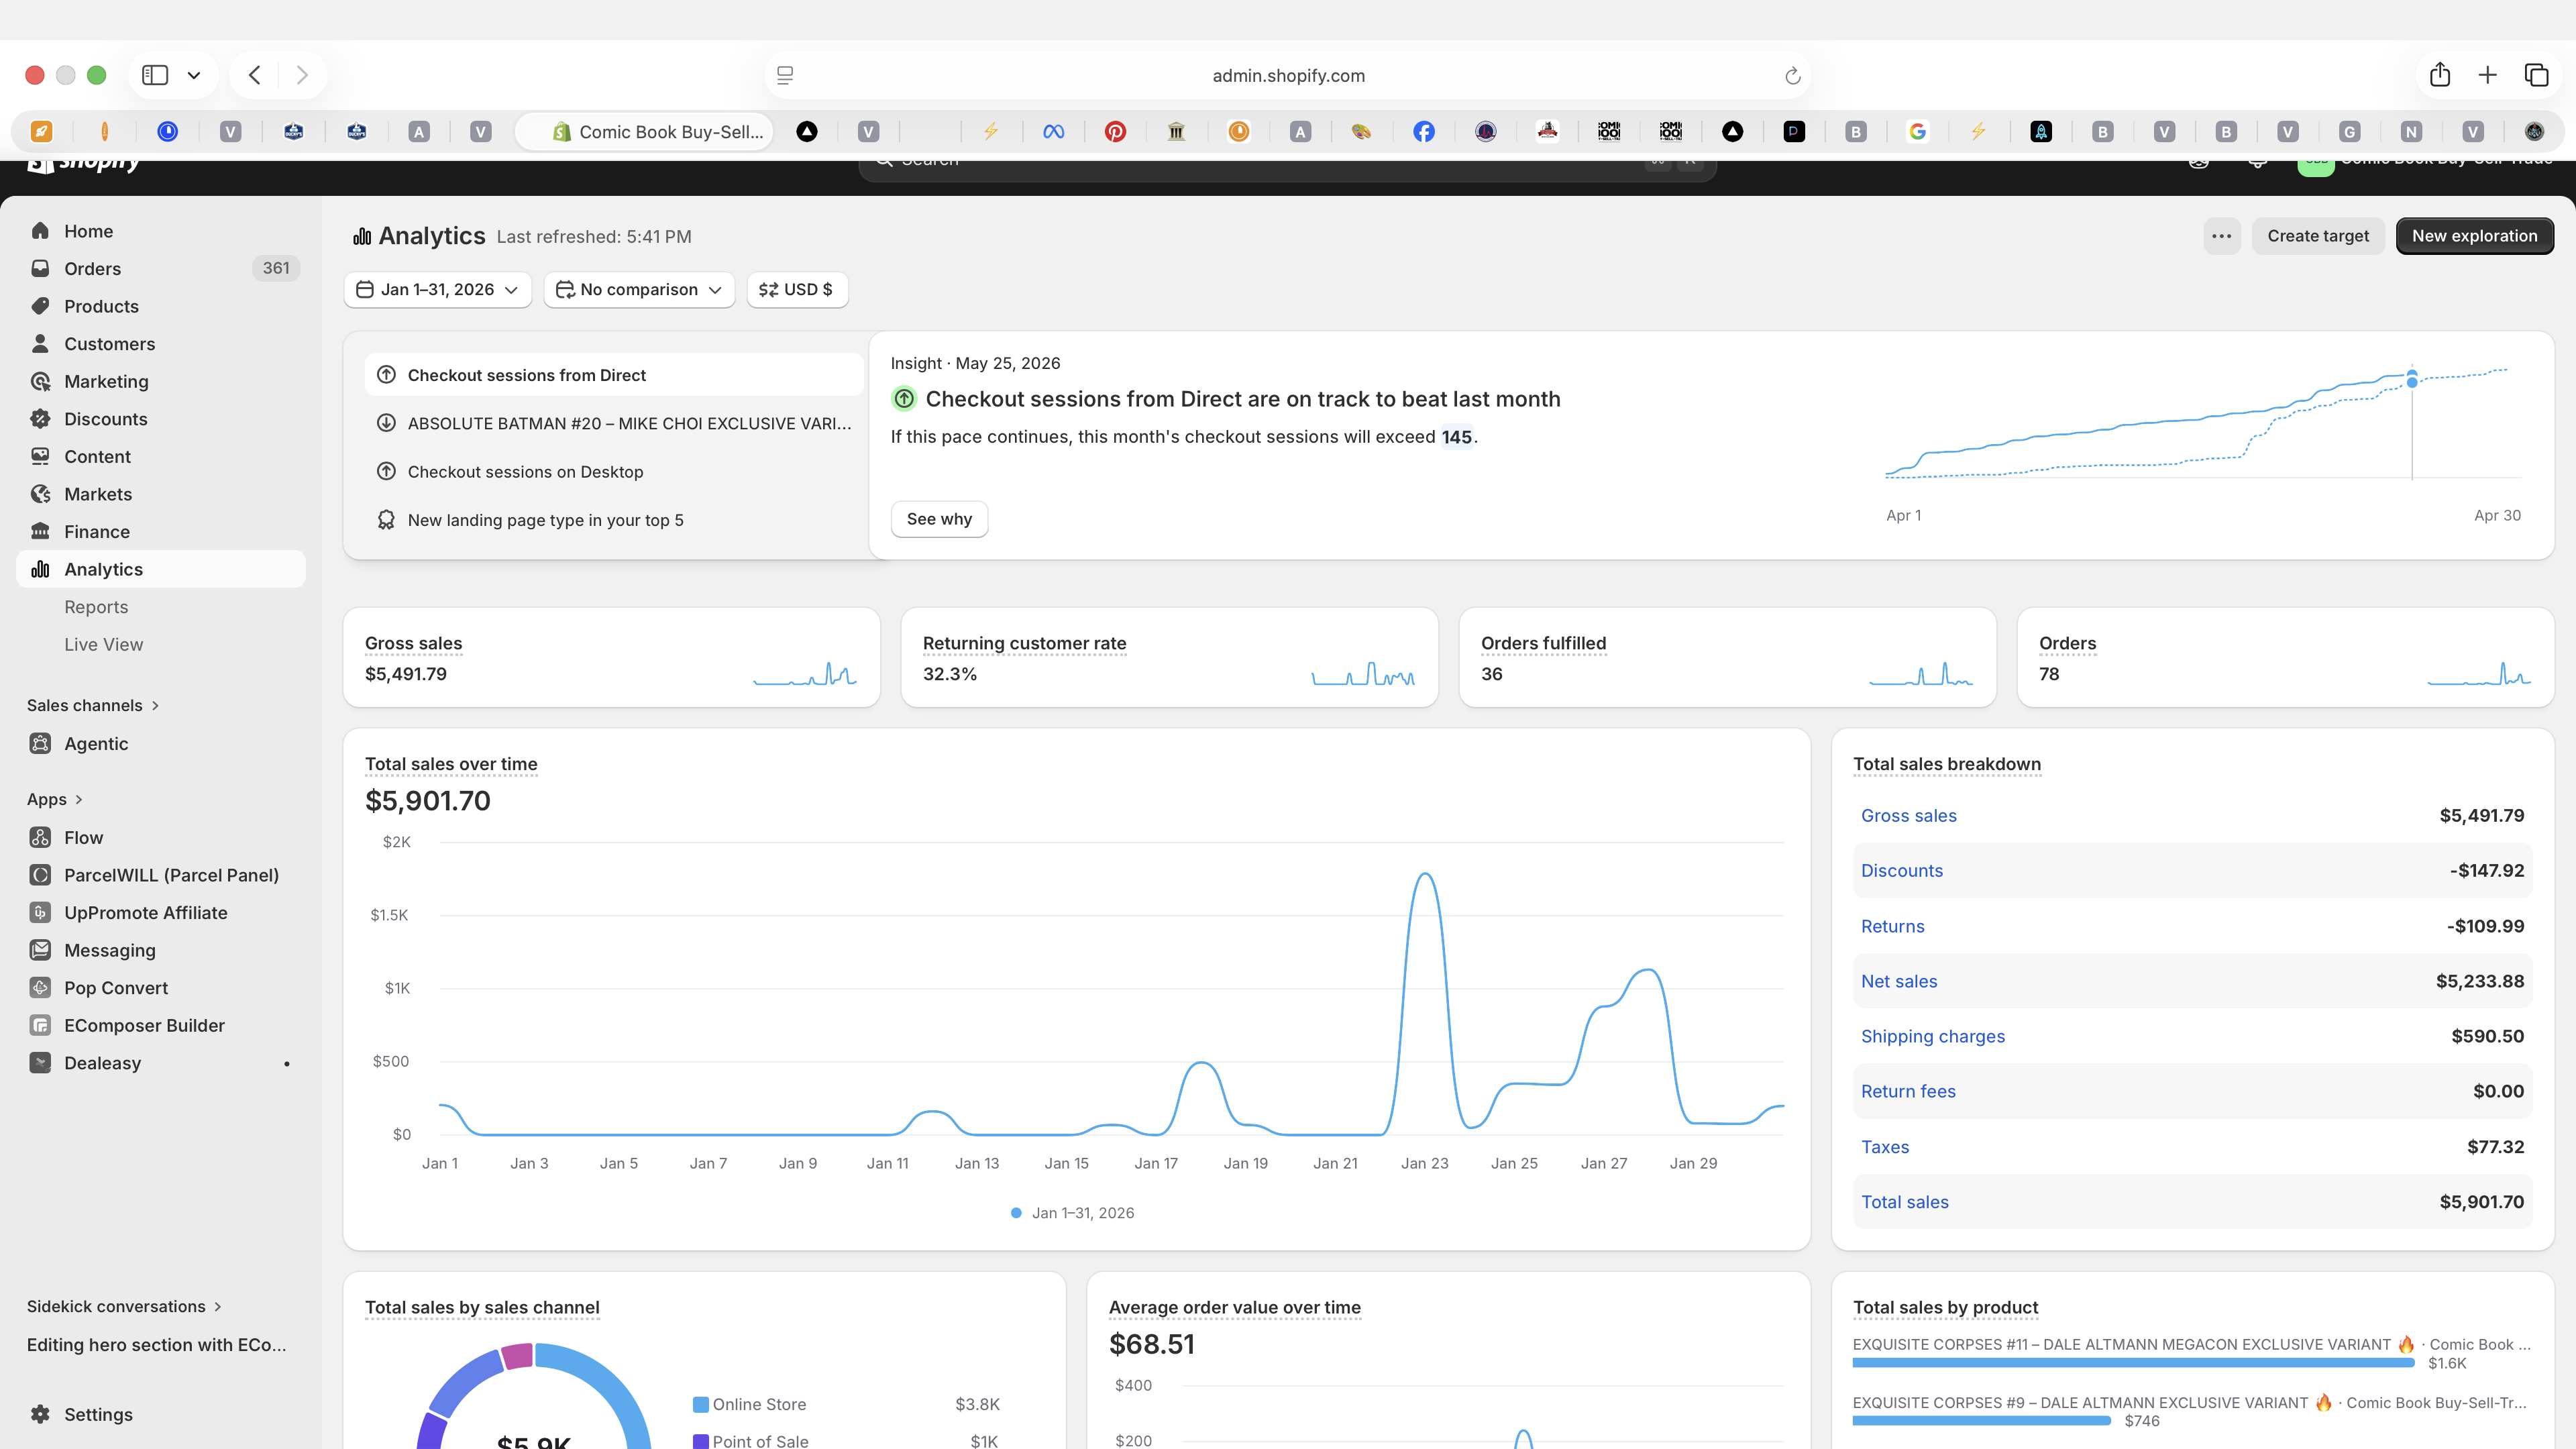Open the Returning customer rate card
Screen dimensions: 2576x1449
point(1169,657)
